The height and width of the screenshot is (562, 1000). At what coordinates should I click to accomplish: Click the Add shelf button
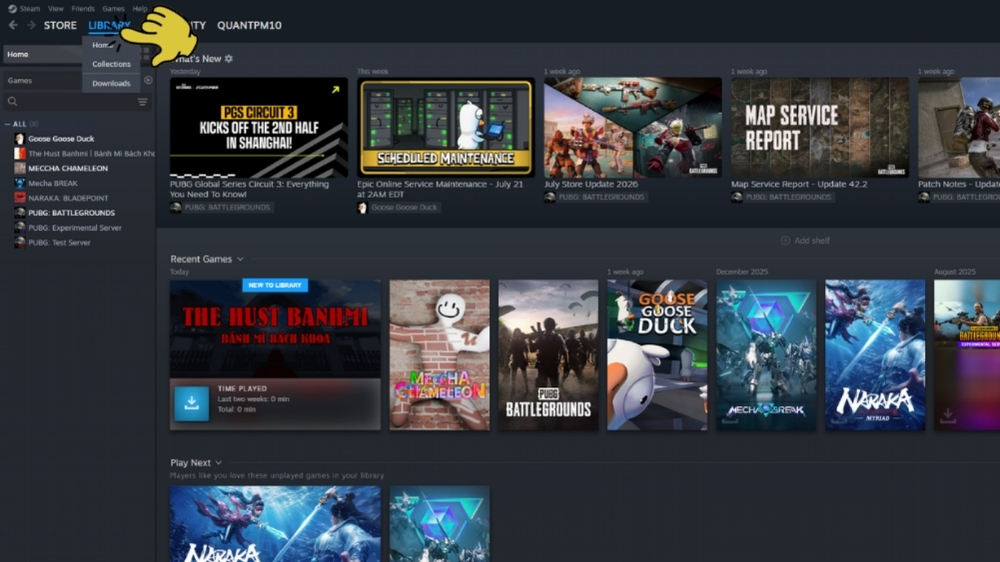tap(805, 240)
